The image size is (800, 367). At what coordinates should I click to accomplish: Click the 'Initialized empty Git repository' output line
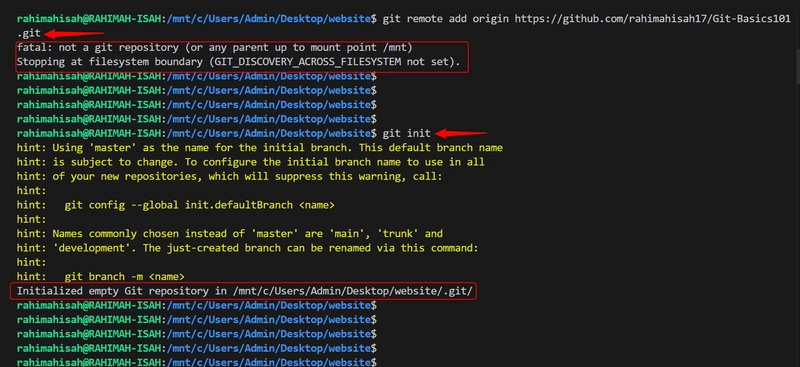[x=244, y=291]
